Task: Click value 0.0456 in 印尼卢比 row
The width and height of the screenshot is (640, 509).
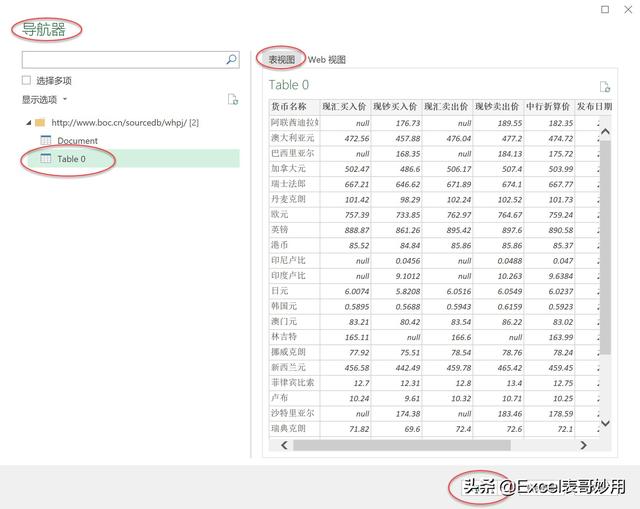Action: 408,261
